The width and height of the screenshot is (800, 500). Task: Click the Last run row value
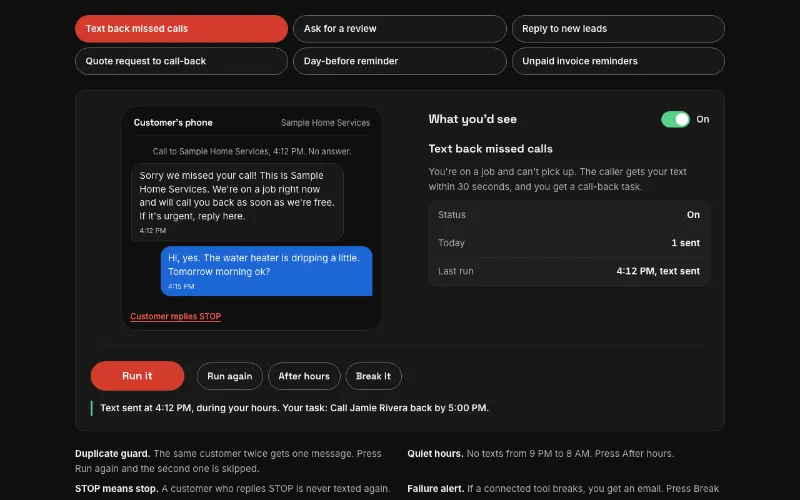[x=658, y=271]
